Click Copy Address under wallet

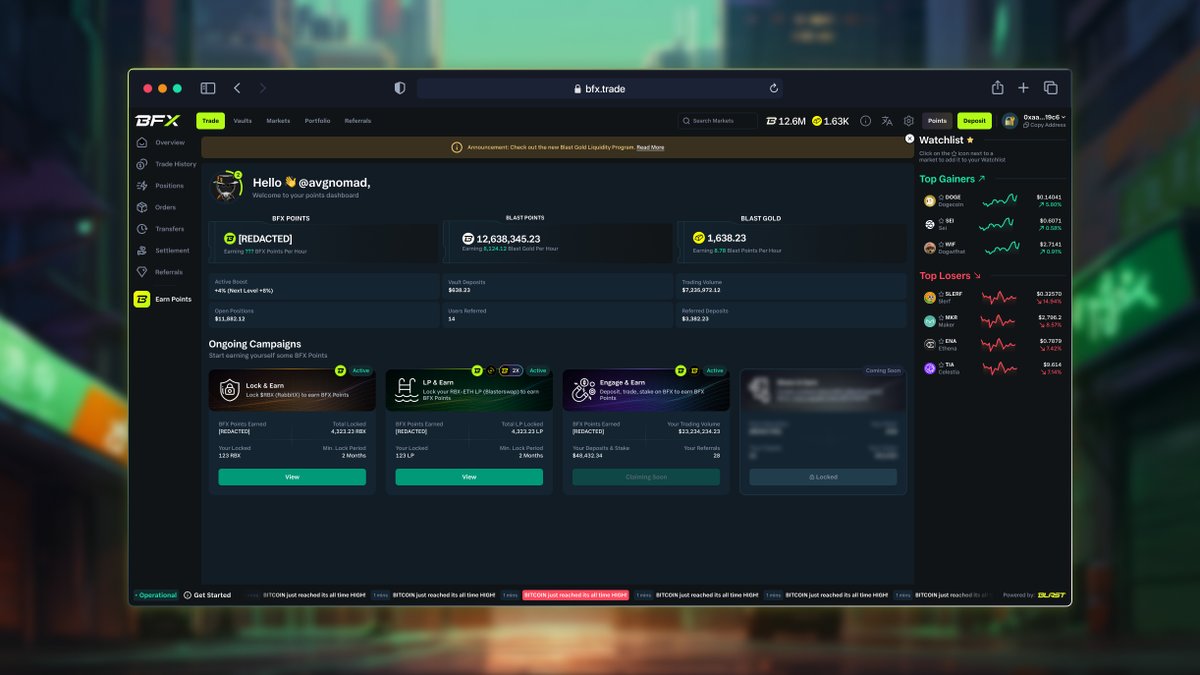coord(1046,125)
